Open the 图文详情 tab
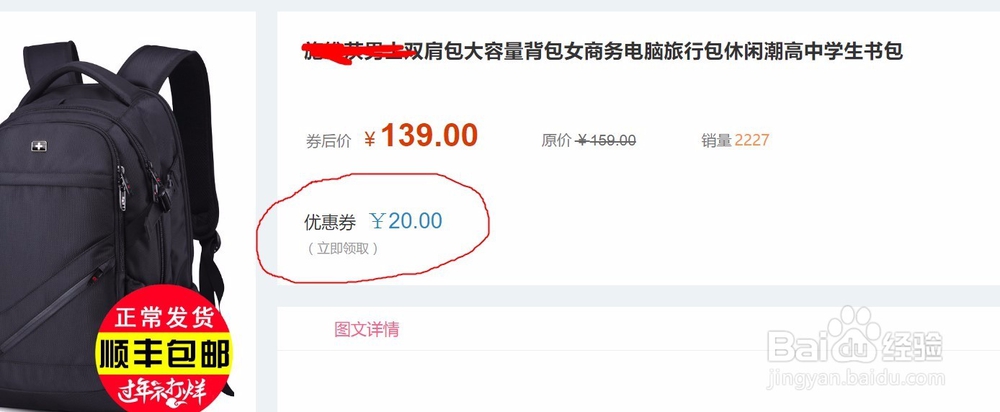This screenshot has height=412, width=1000. pos(367,329)
